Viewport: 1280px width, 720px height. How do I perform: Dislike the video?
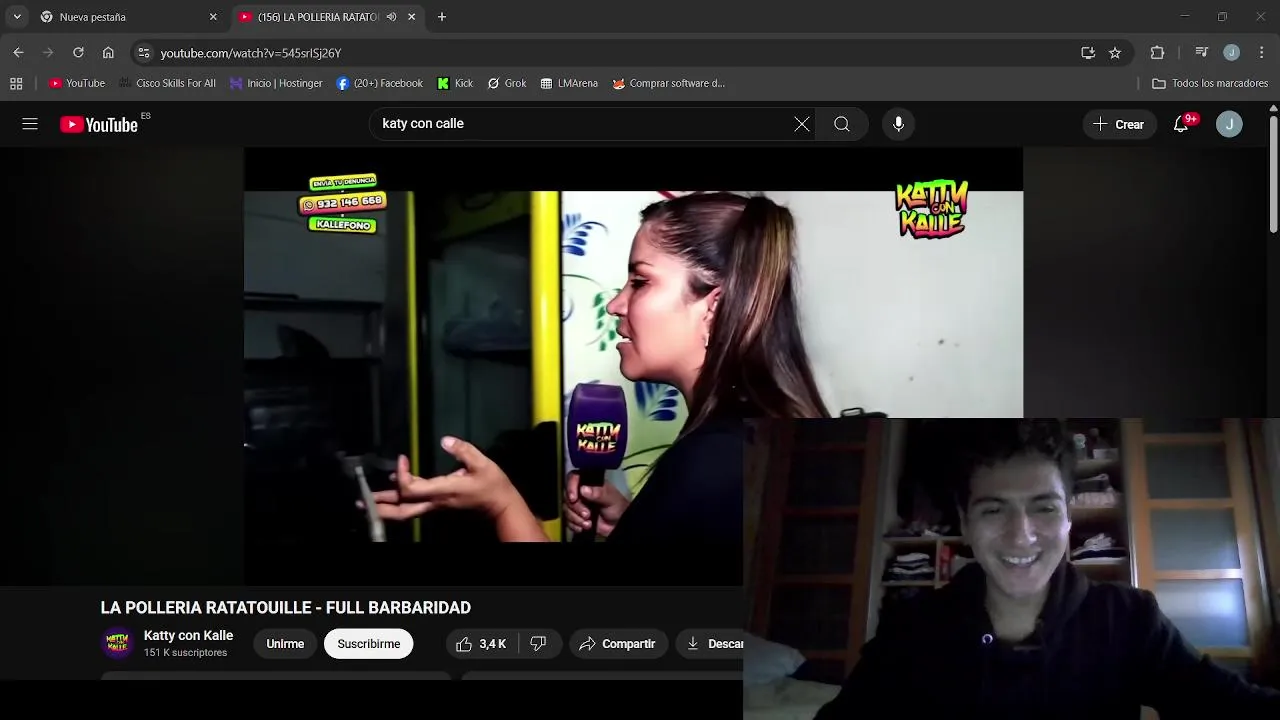[539, 644]
